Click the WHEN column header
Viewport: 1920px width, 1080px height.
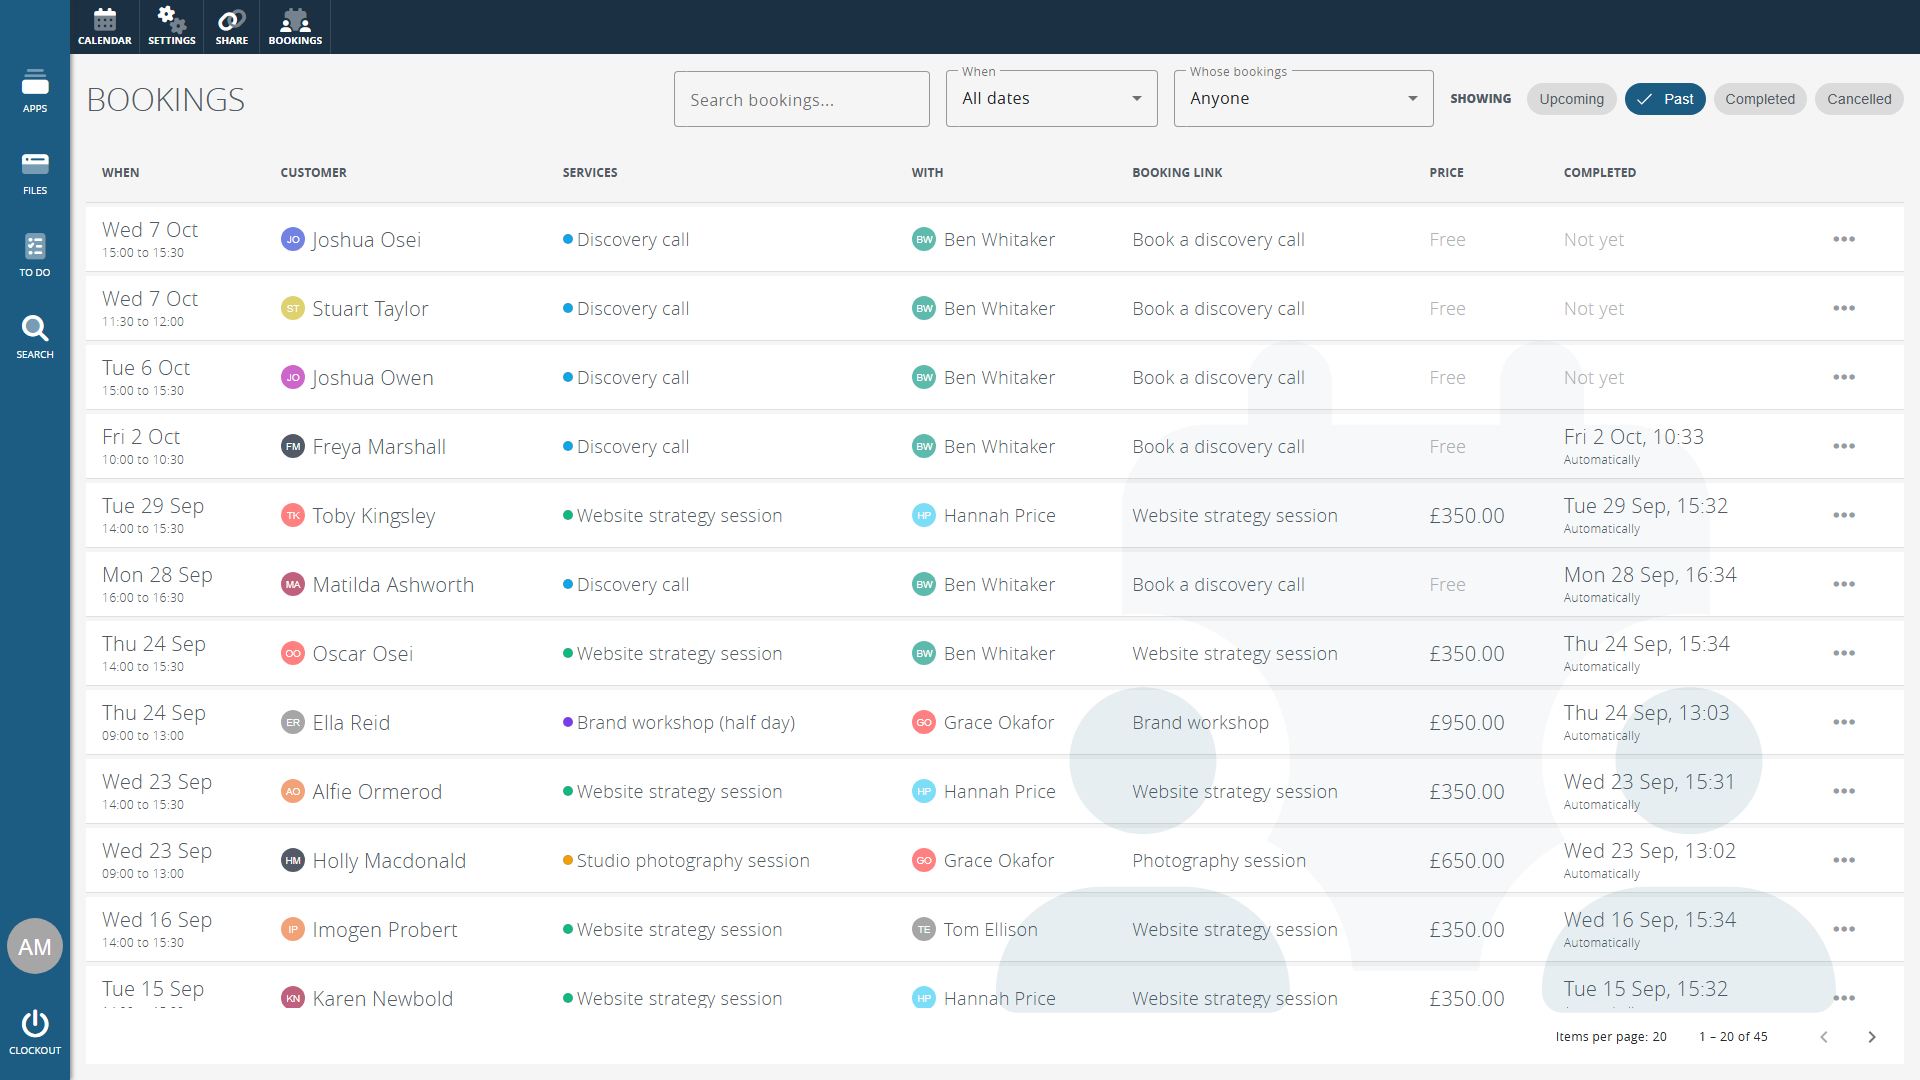pos(120,172)
